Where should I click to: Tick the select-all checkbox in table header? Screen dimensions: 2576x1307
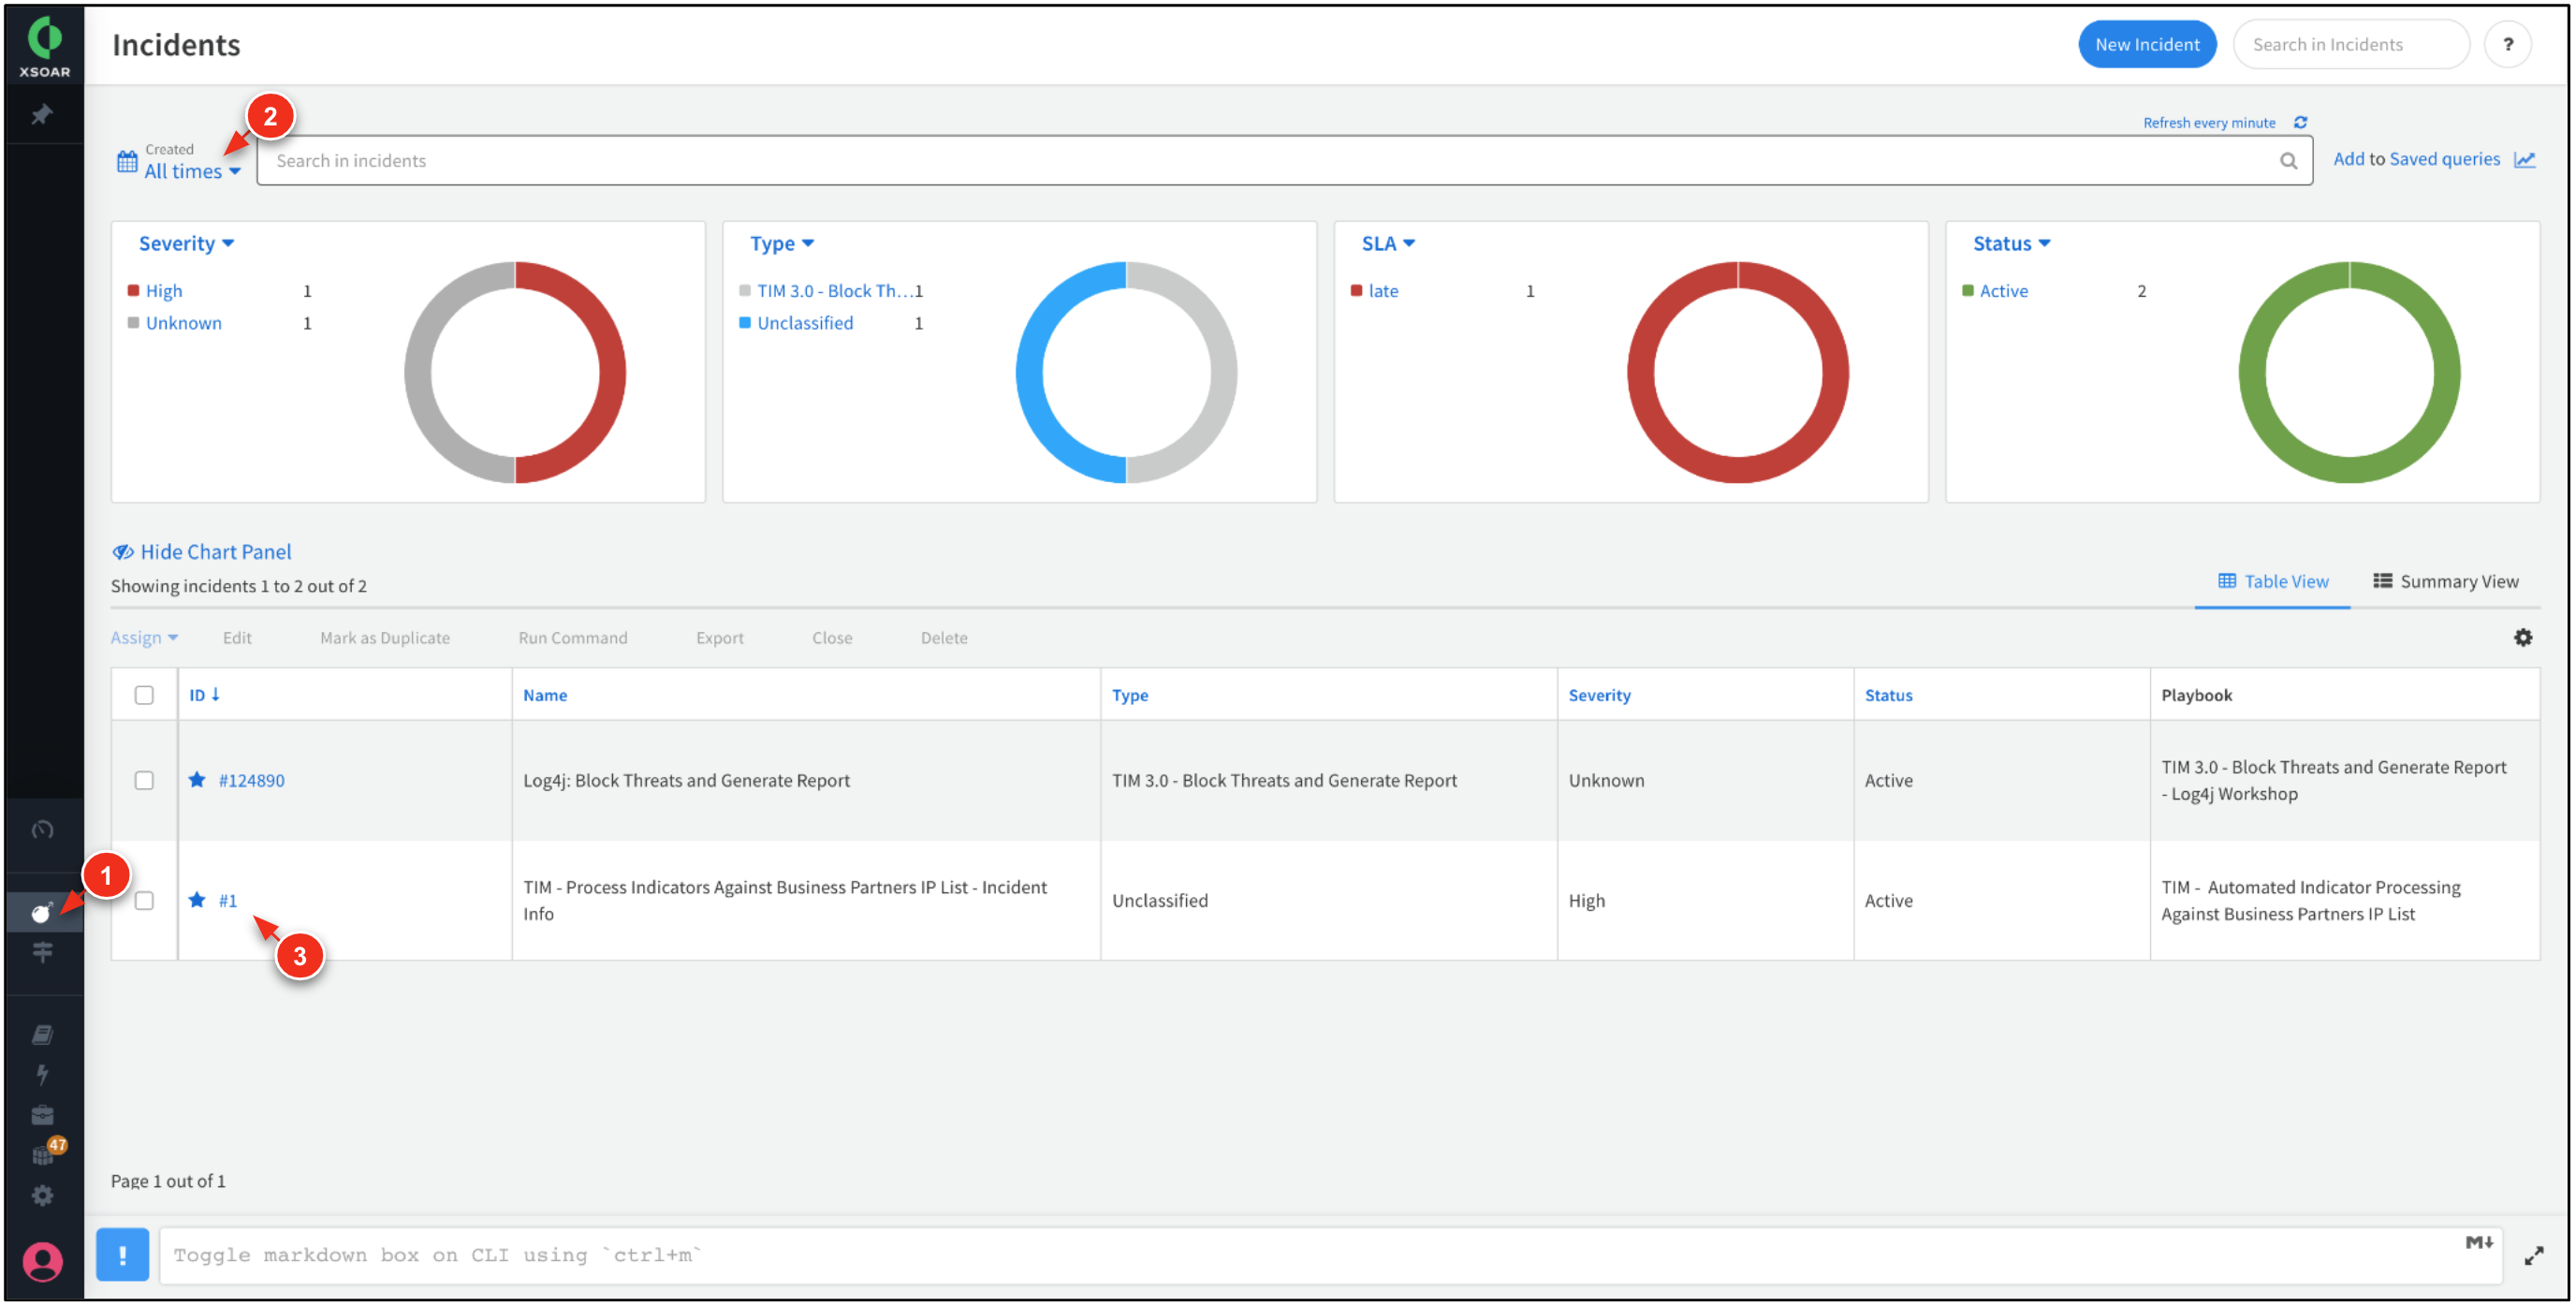144,695
